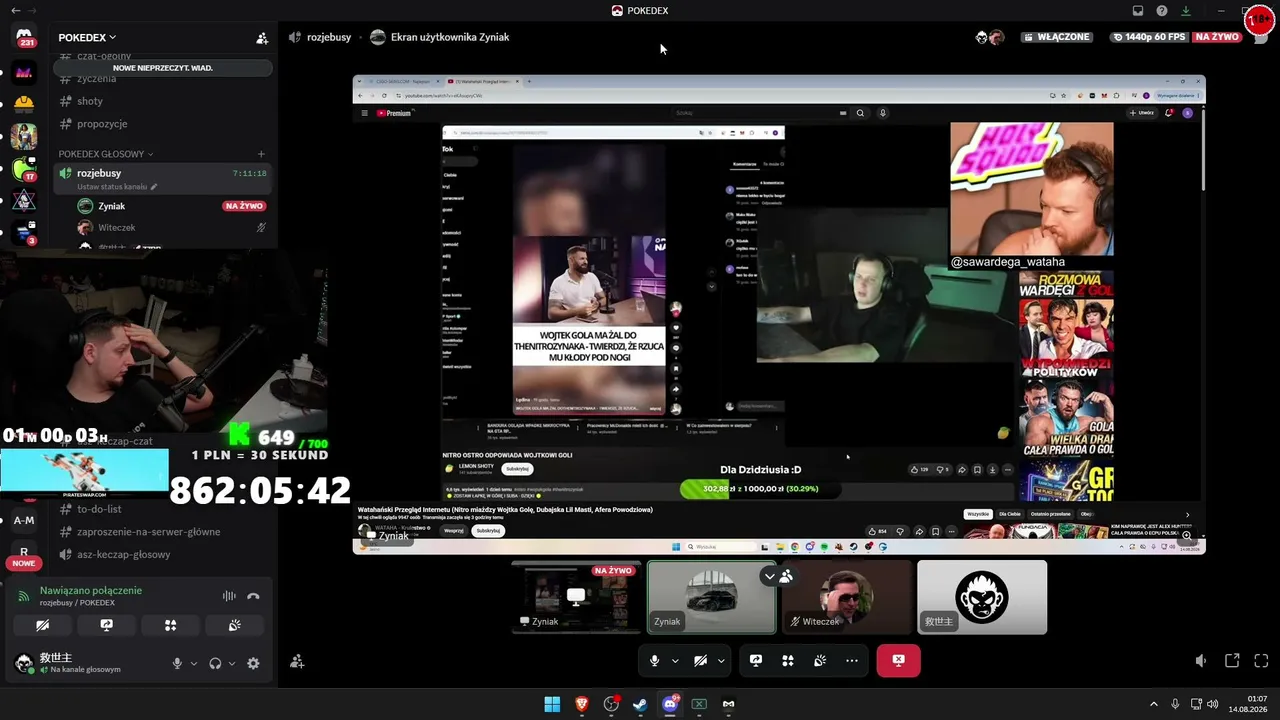Open the yellow hard hat server

click(x=24, y=104)
